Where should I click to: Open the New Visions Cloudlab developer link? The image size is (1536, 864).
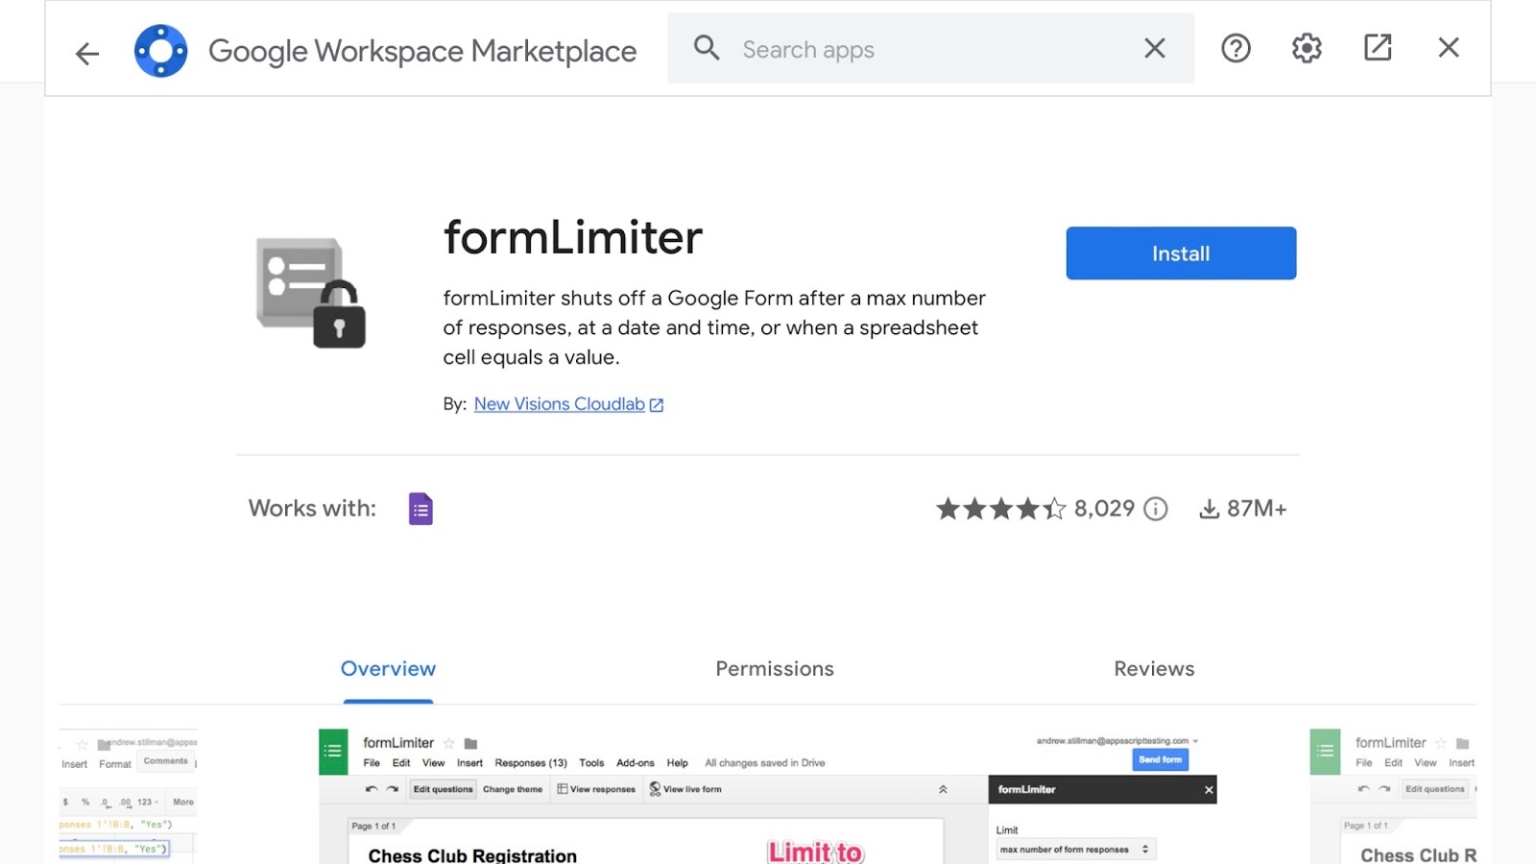[559, 404]
